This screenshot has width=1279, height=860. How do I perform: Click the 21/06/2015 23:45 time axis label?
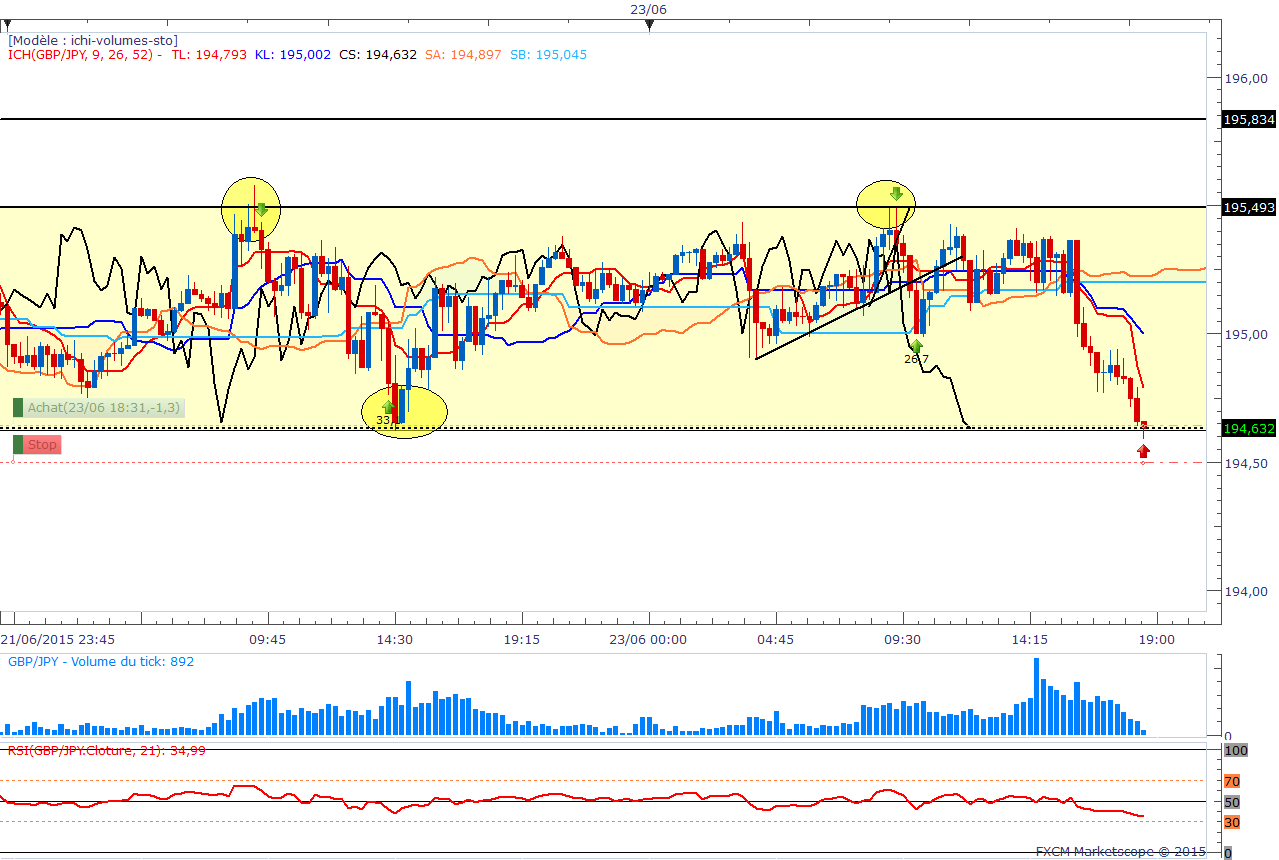click(57, 639)
